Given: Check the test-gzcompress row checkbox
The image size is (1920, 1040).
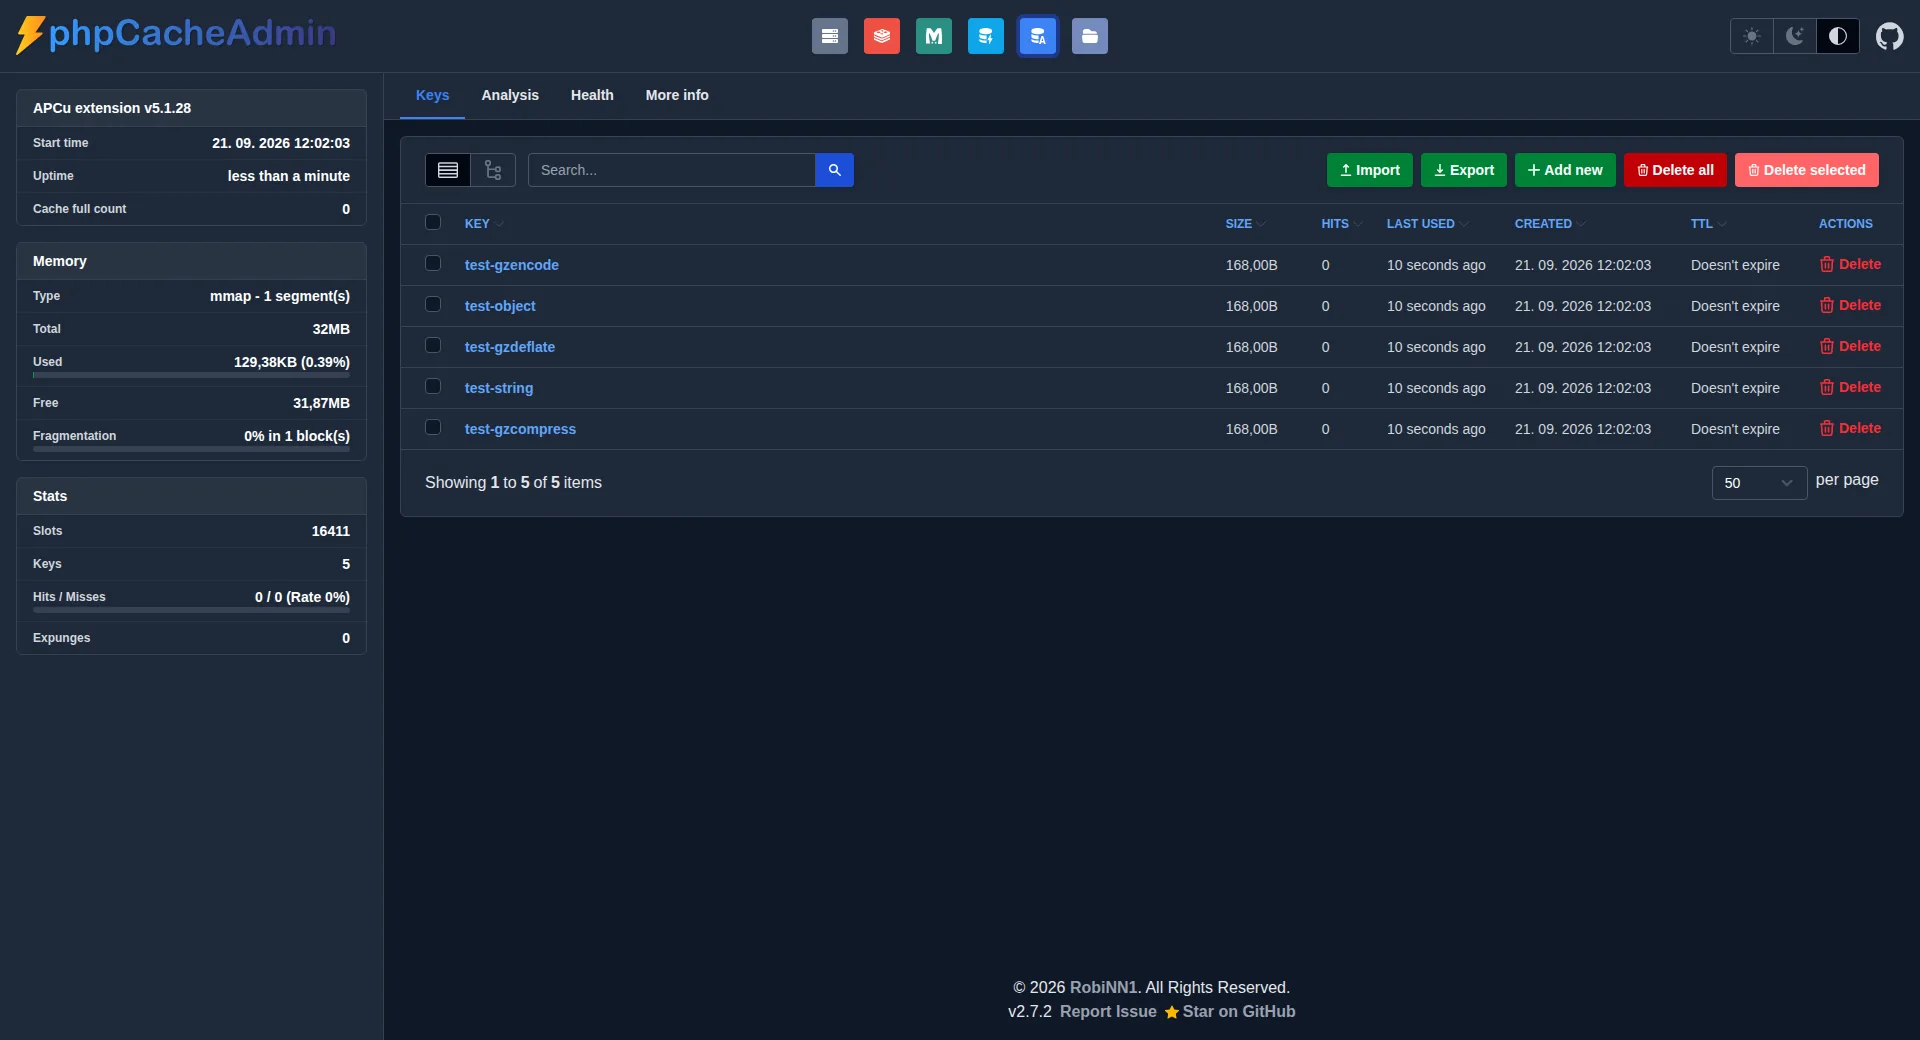Looking at the screenshot, I should [433, 427].
